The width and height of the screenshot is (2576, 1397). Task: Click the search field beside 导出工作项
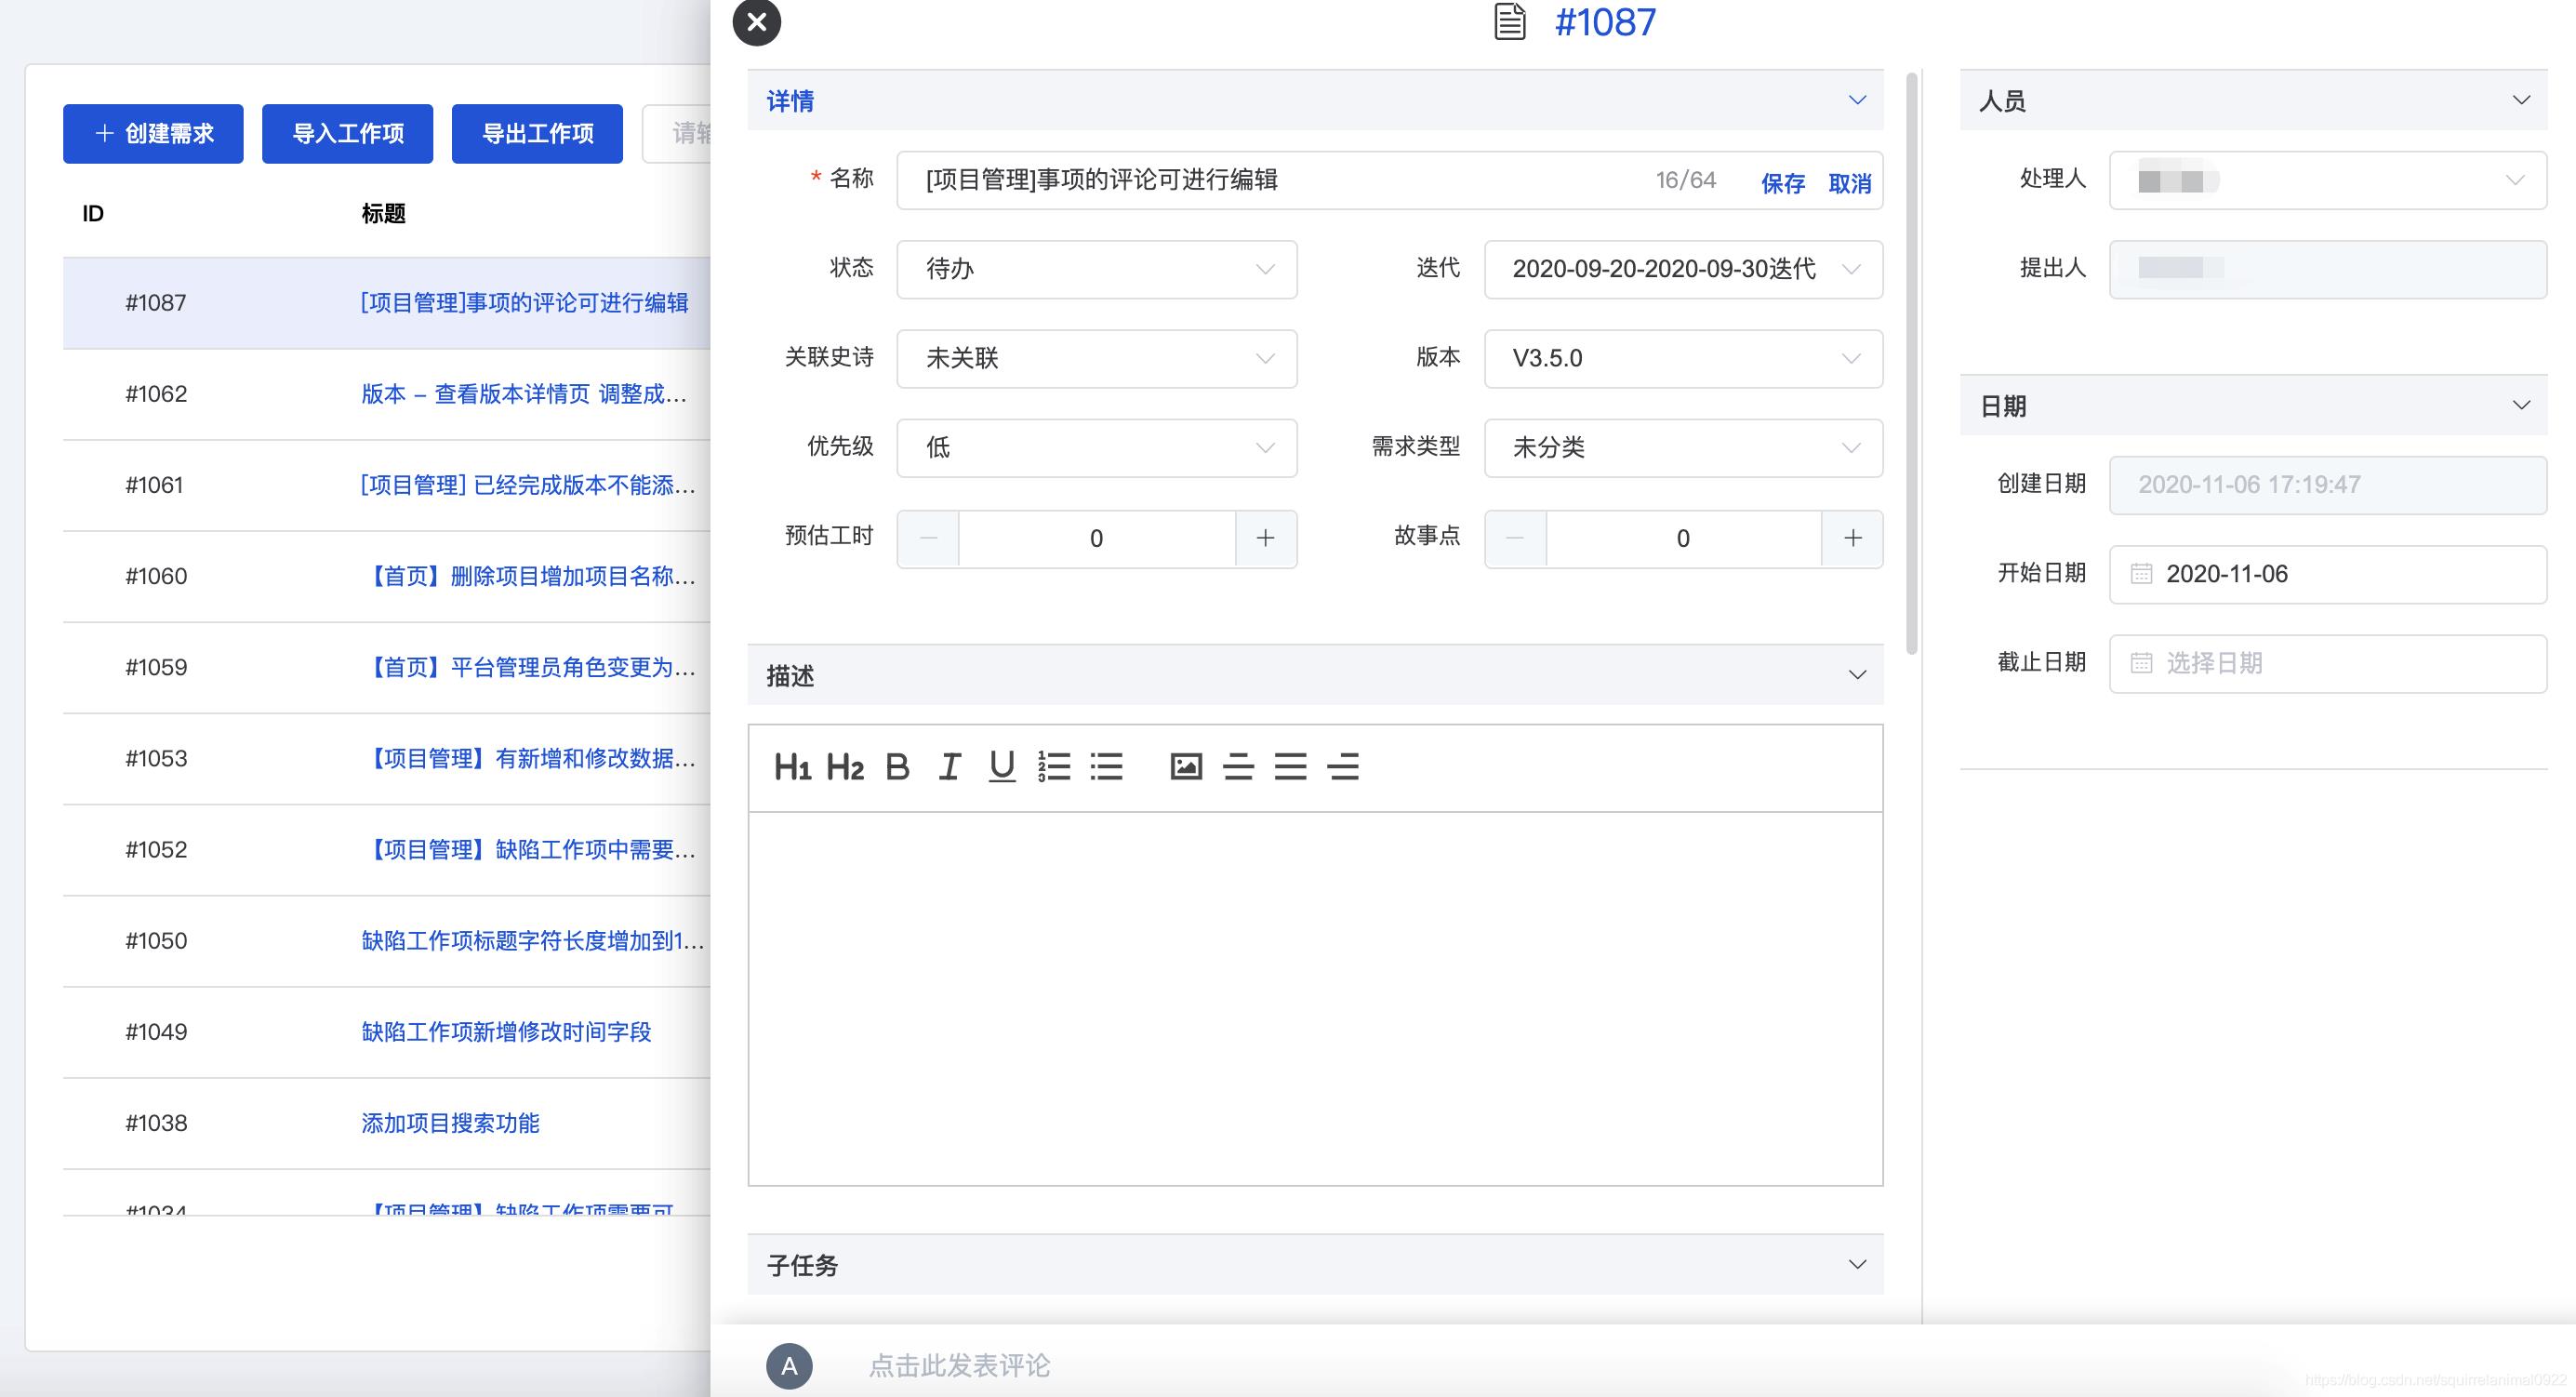[677, 133]
